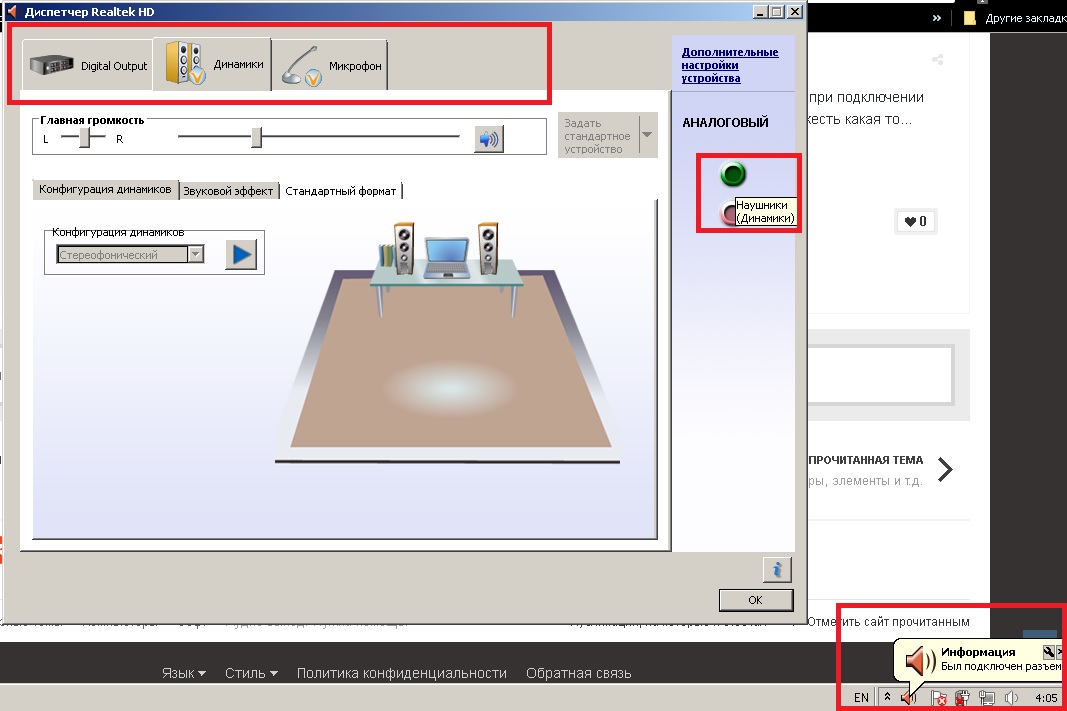The width and height of the screenshot is (1067, 711).
Task: Open Язык dropdown in browser footer
Action: 184,673
